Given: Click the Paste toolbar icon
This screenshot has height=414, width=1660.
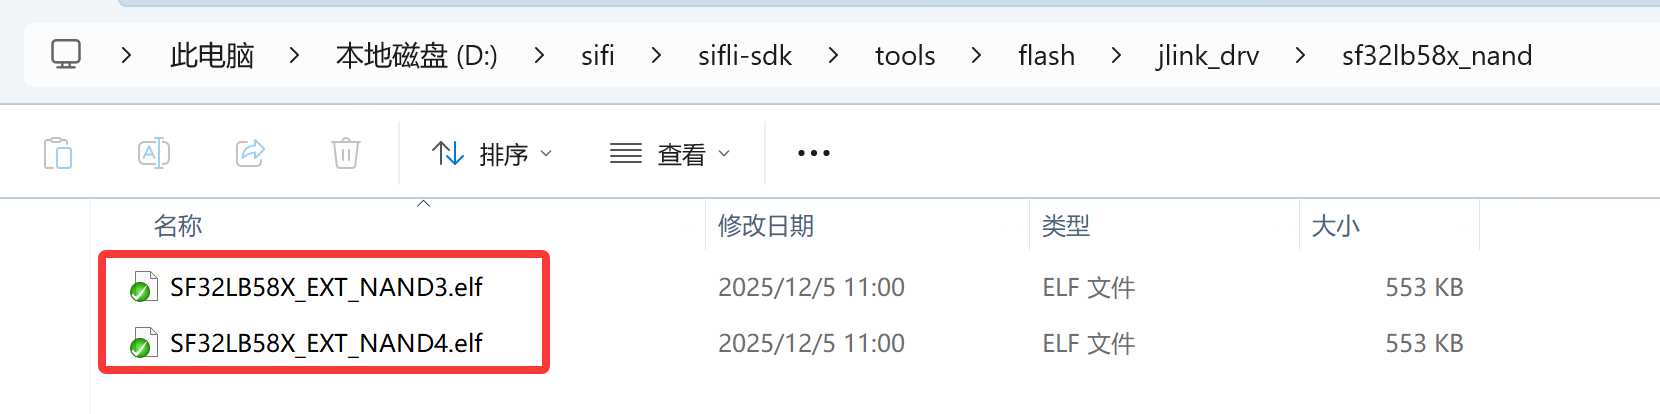Looking at the screenshot, I should click(58, 154).
